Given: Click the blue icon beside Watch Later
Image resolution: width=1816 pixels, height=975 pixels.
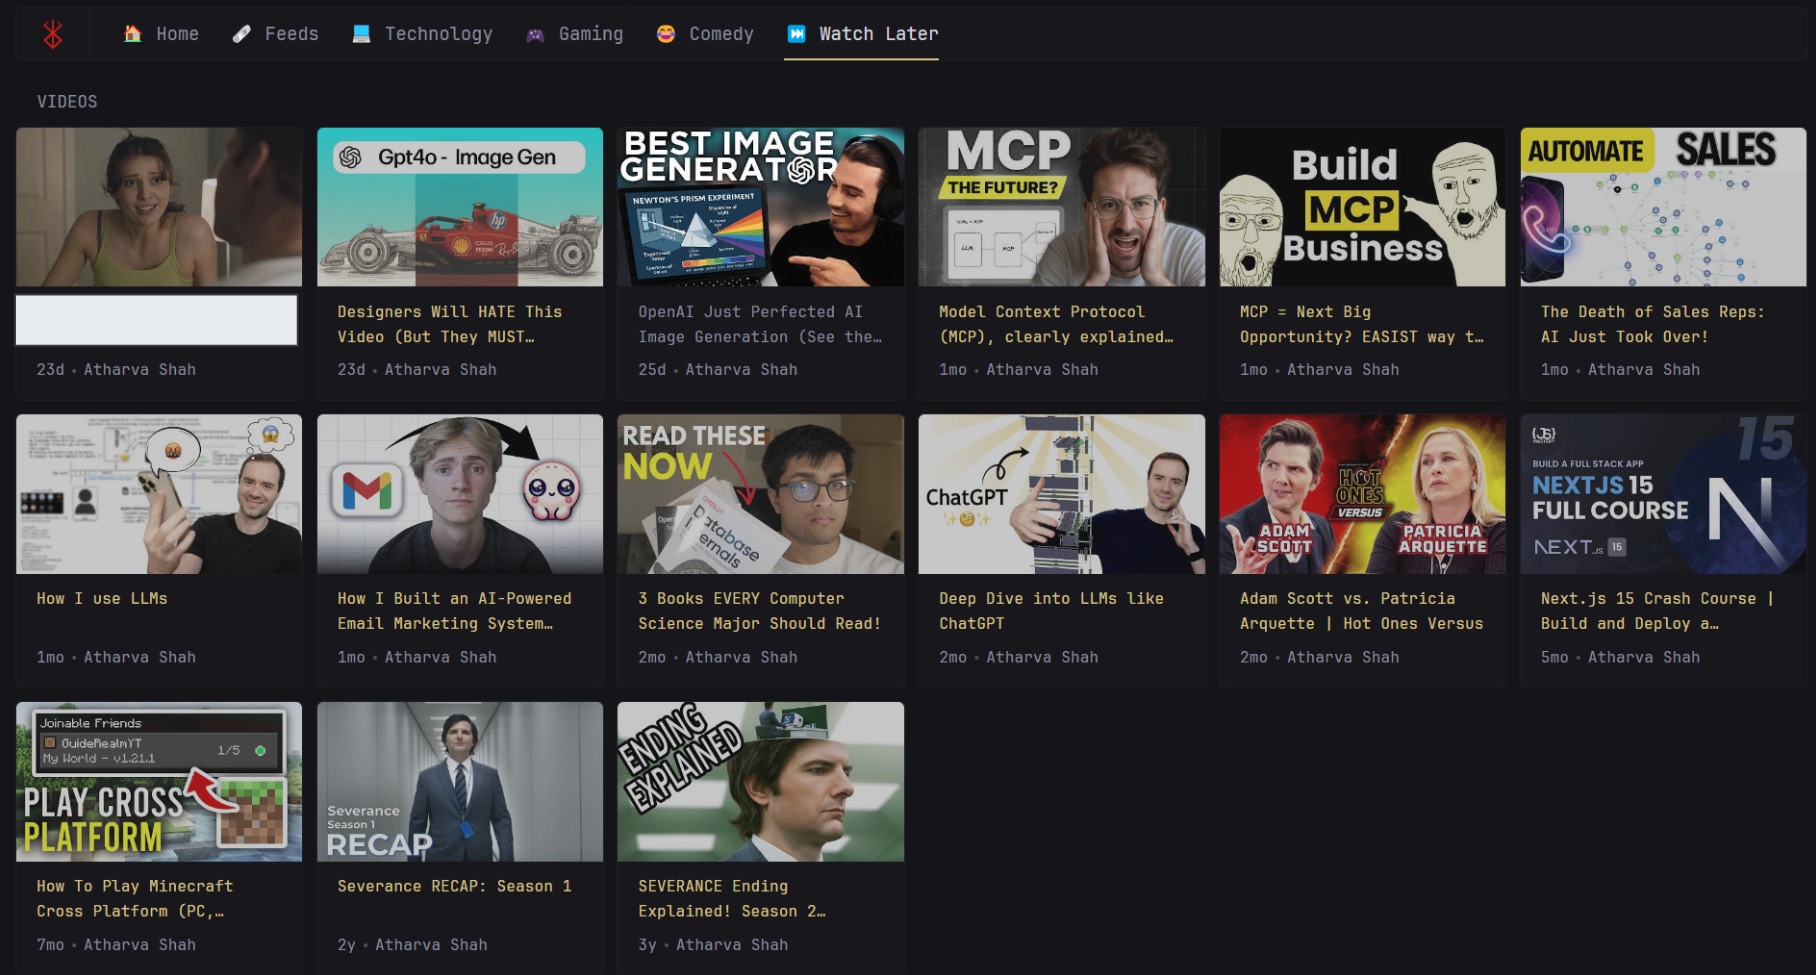Looking at the screenshot, I should [x=796, y=34].
